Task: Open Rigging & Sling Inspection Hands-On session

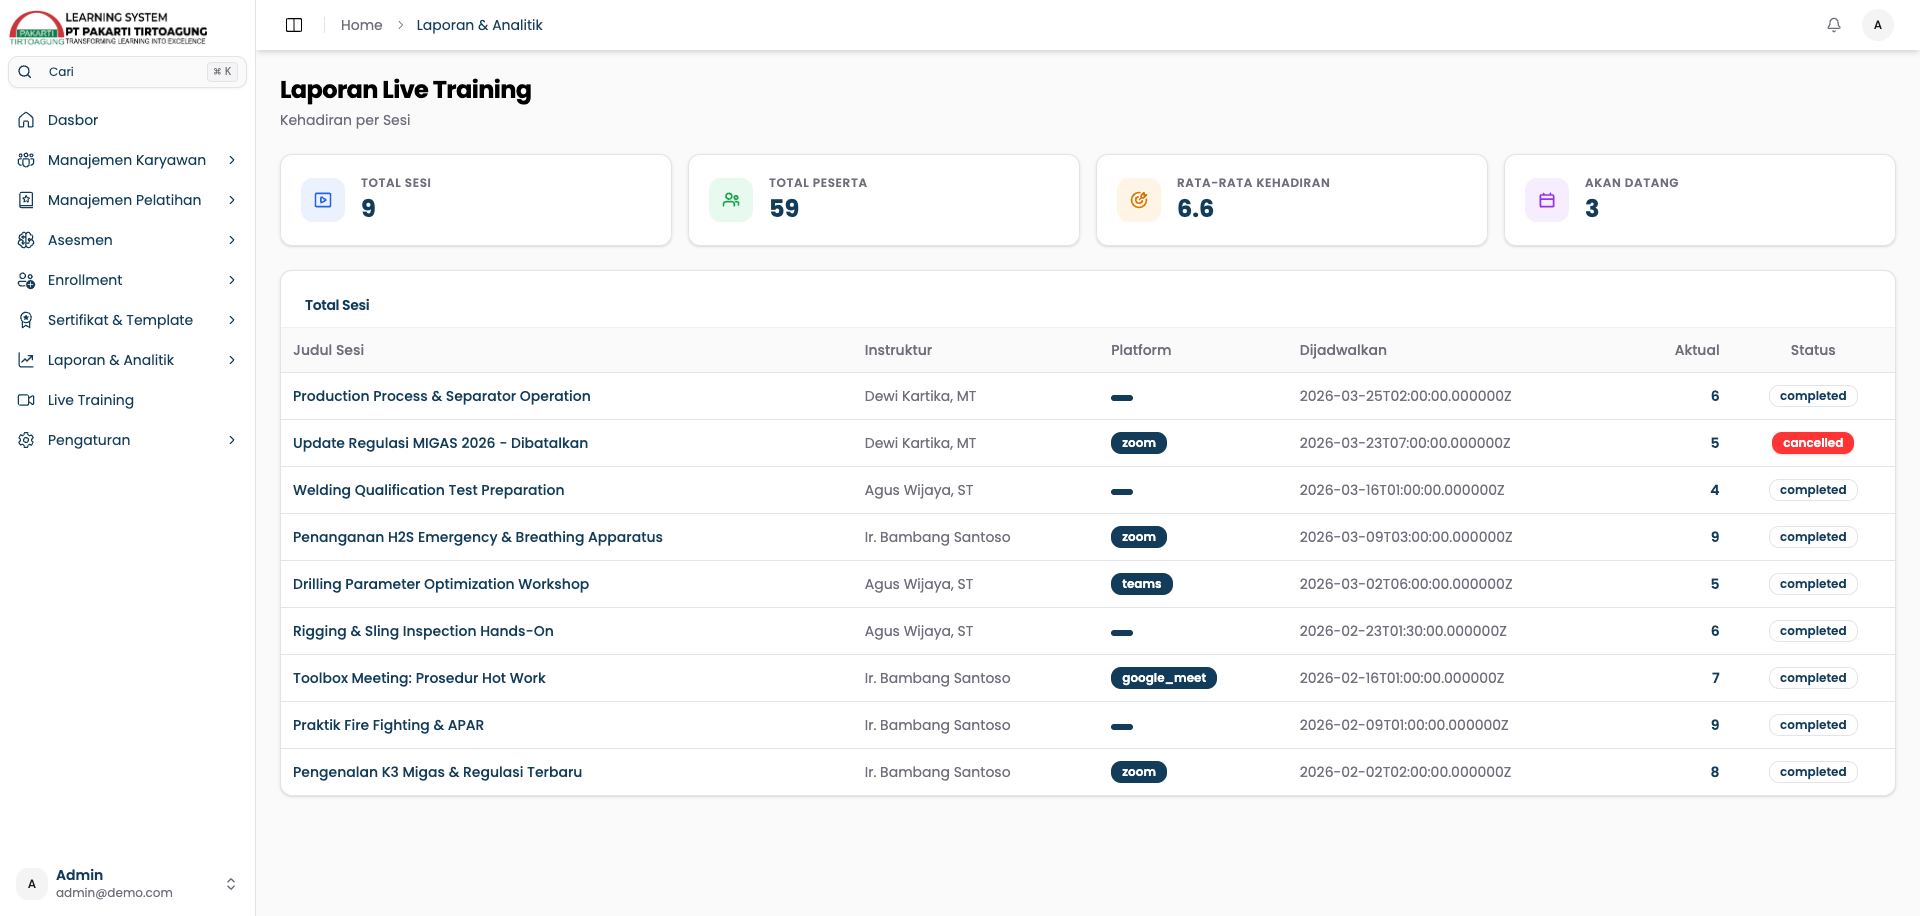Action: tap(423, 631)
